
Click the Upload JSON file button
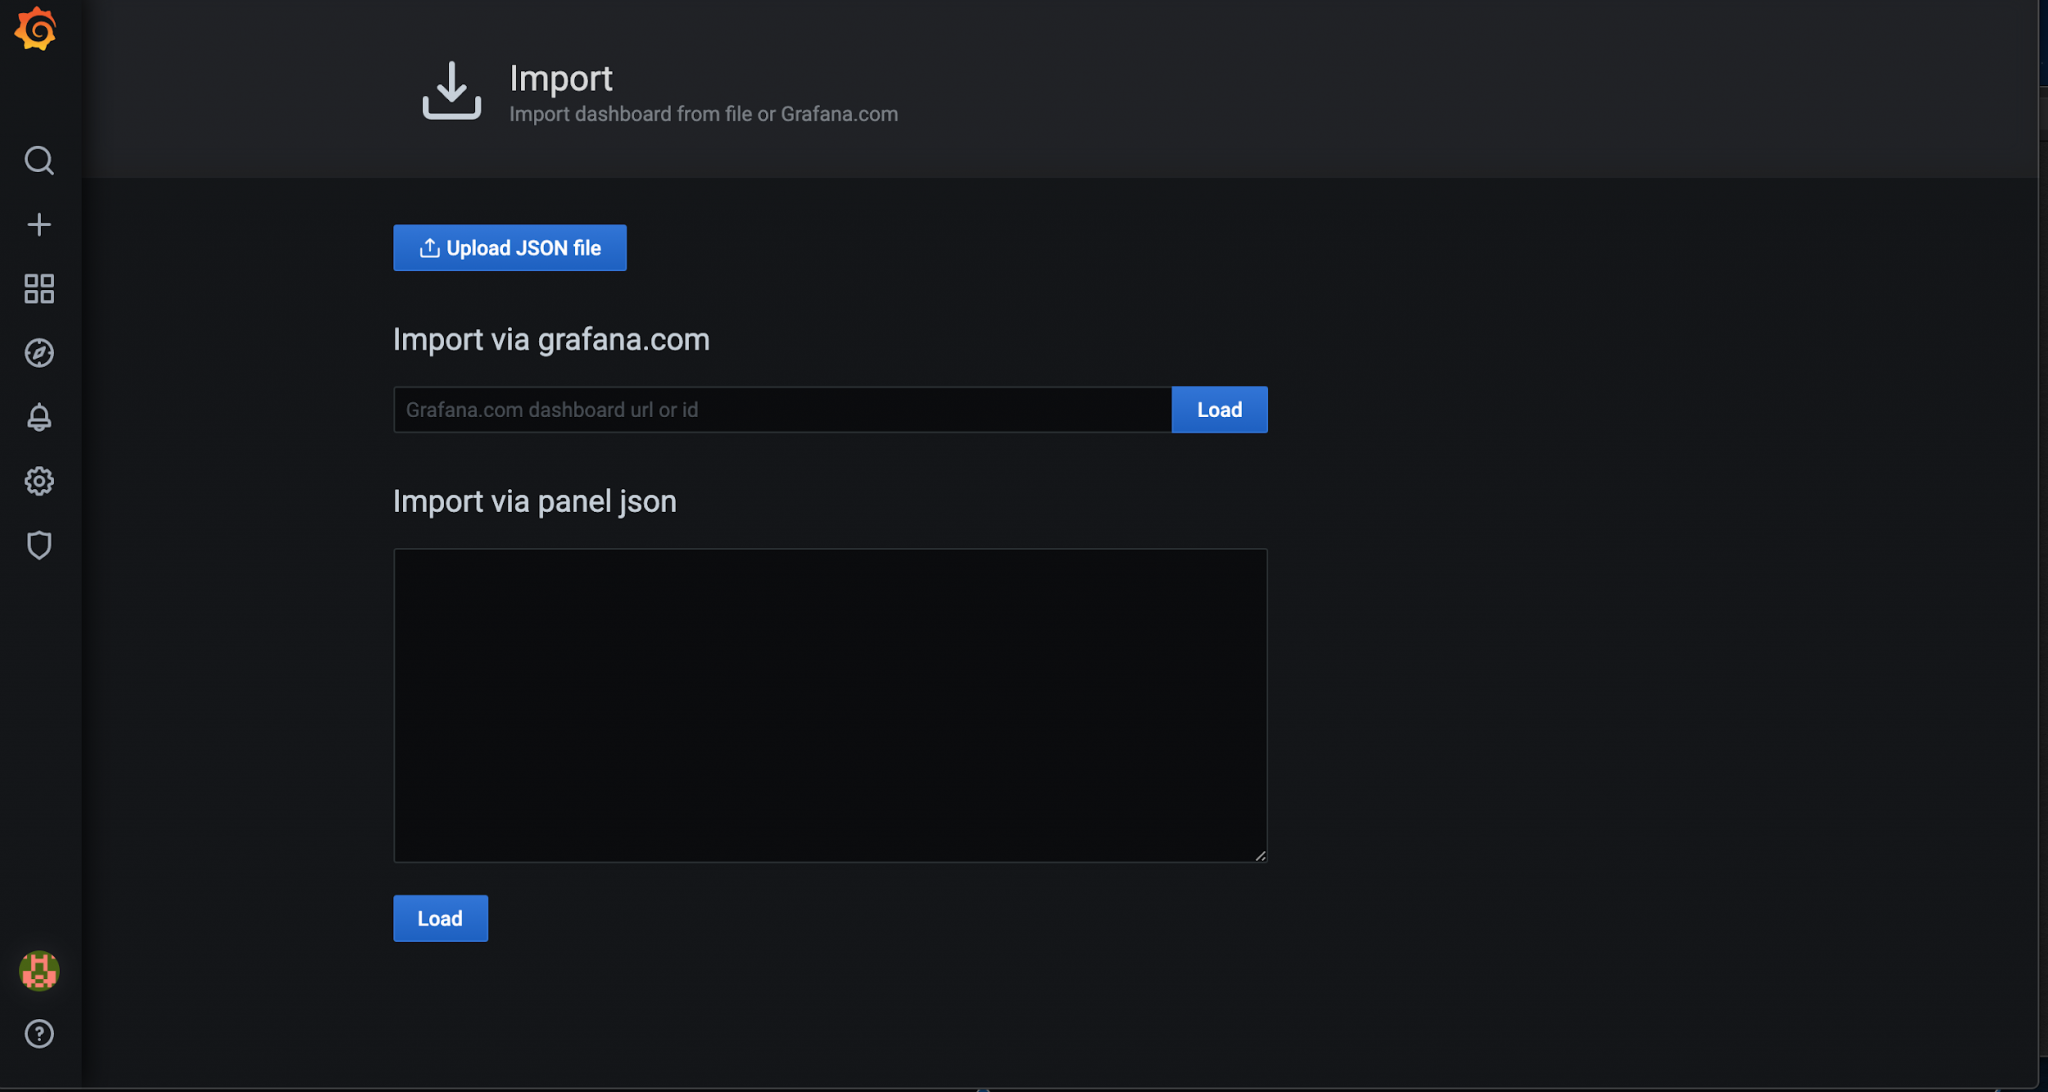(x=510, y=248)
